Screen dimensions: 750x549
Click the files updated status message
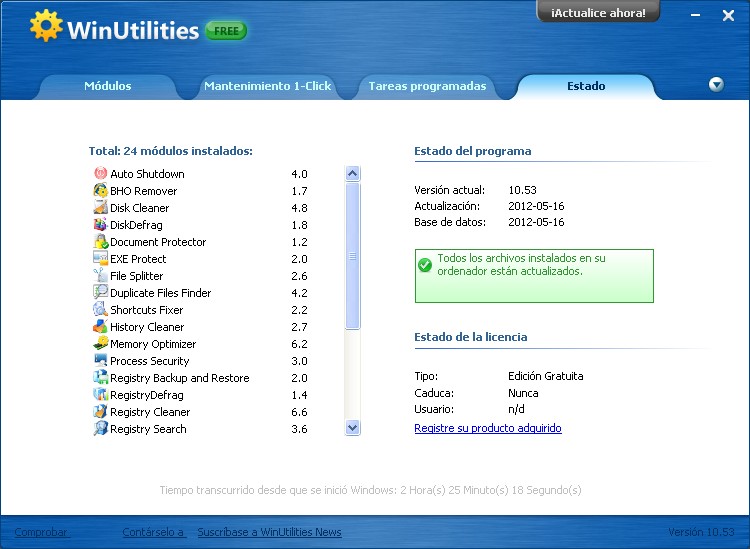[534, 276]
